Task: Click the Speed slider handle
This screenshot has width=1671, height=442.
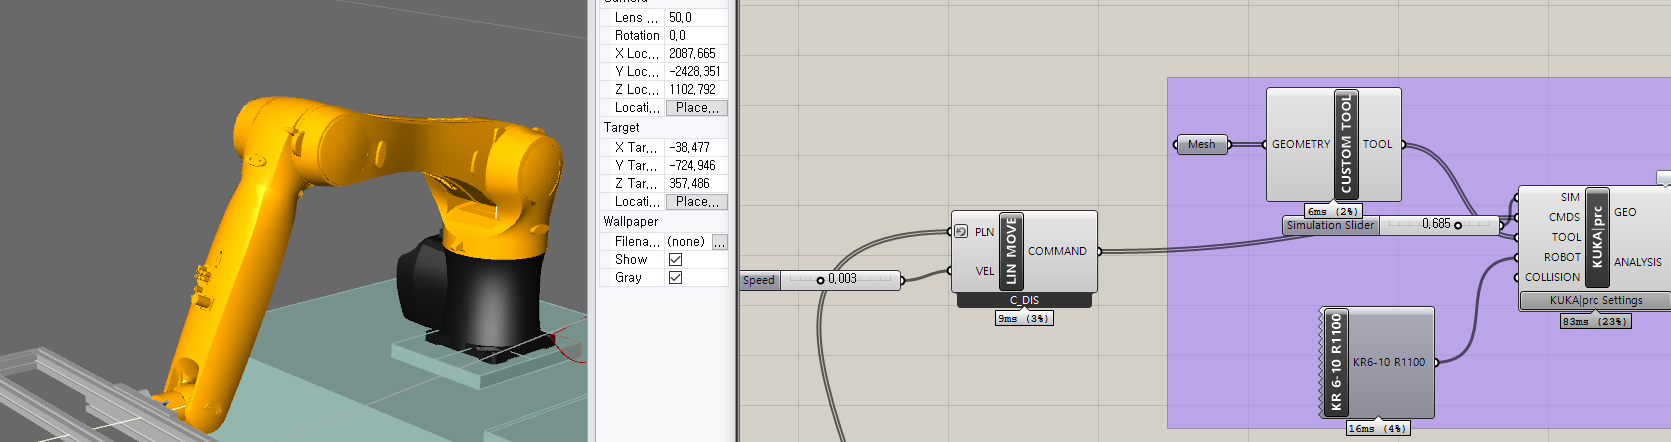Action: (x=820, y=280)
